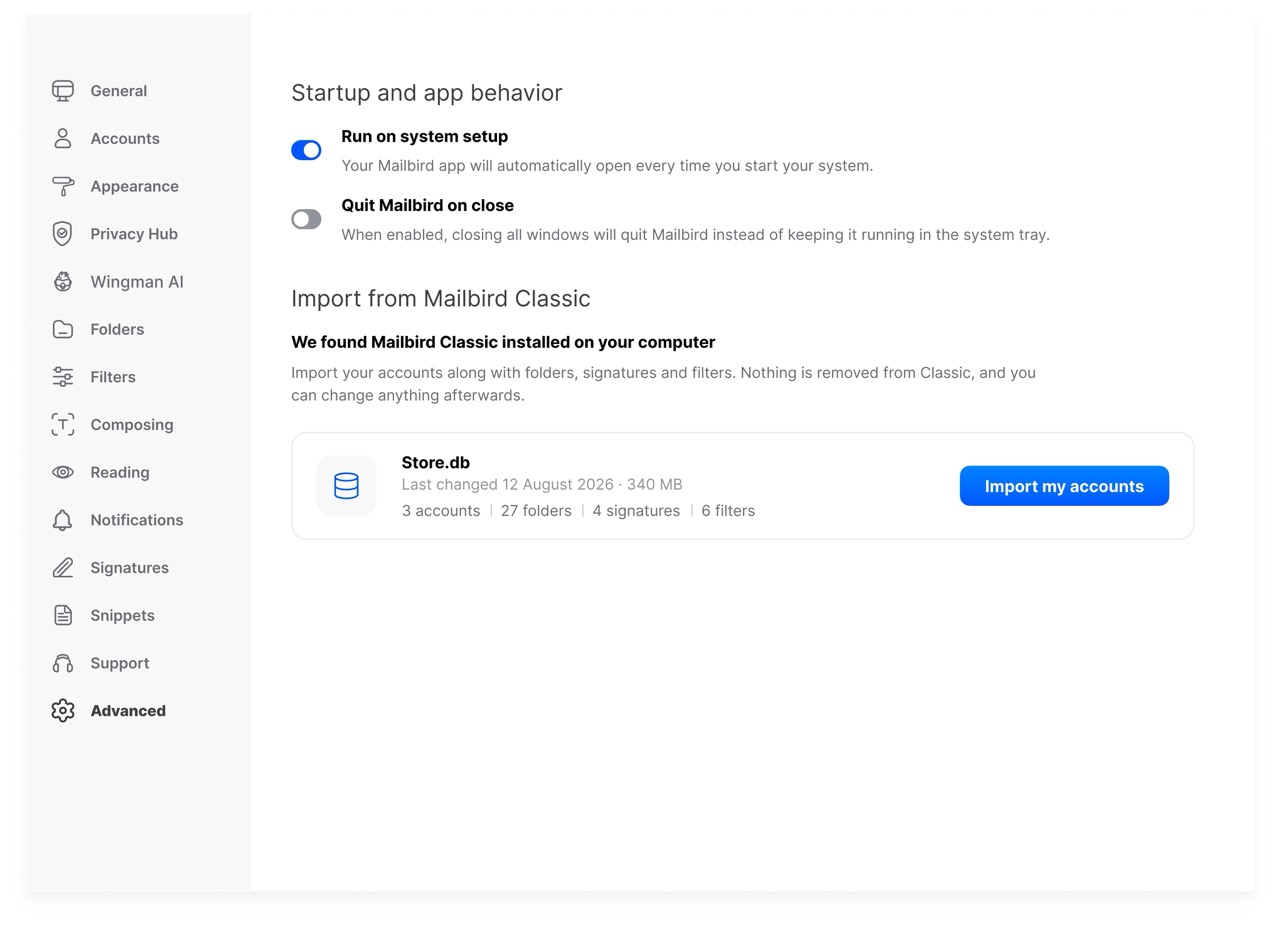Click the Filters sliders icon
Image resolution: width=1280 pixels, height=929 pixels.
click(x=63, y=377)
